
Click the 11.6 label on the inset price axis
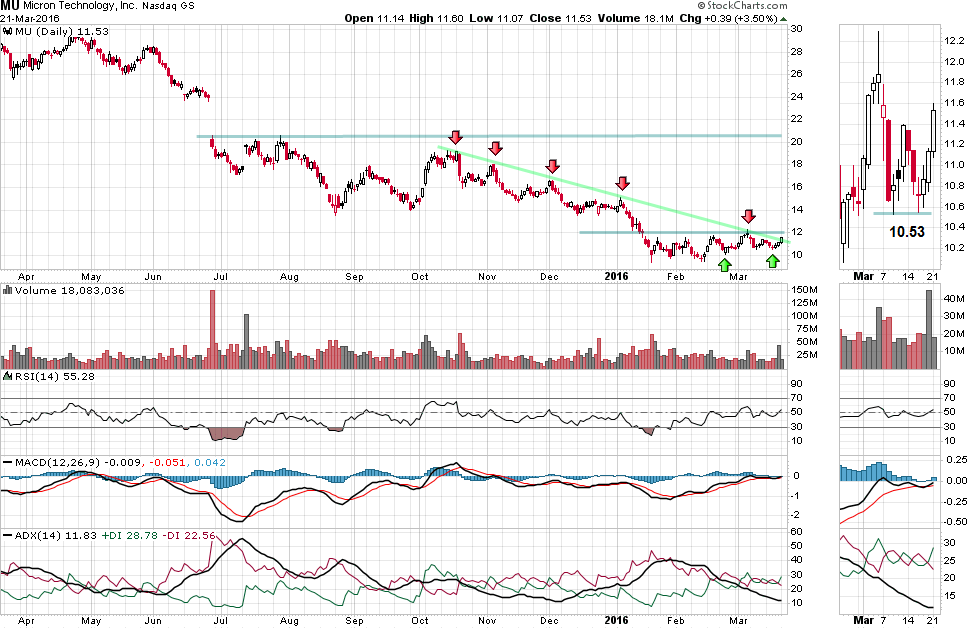click(953, 103)
